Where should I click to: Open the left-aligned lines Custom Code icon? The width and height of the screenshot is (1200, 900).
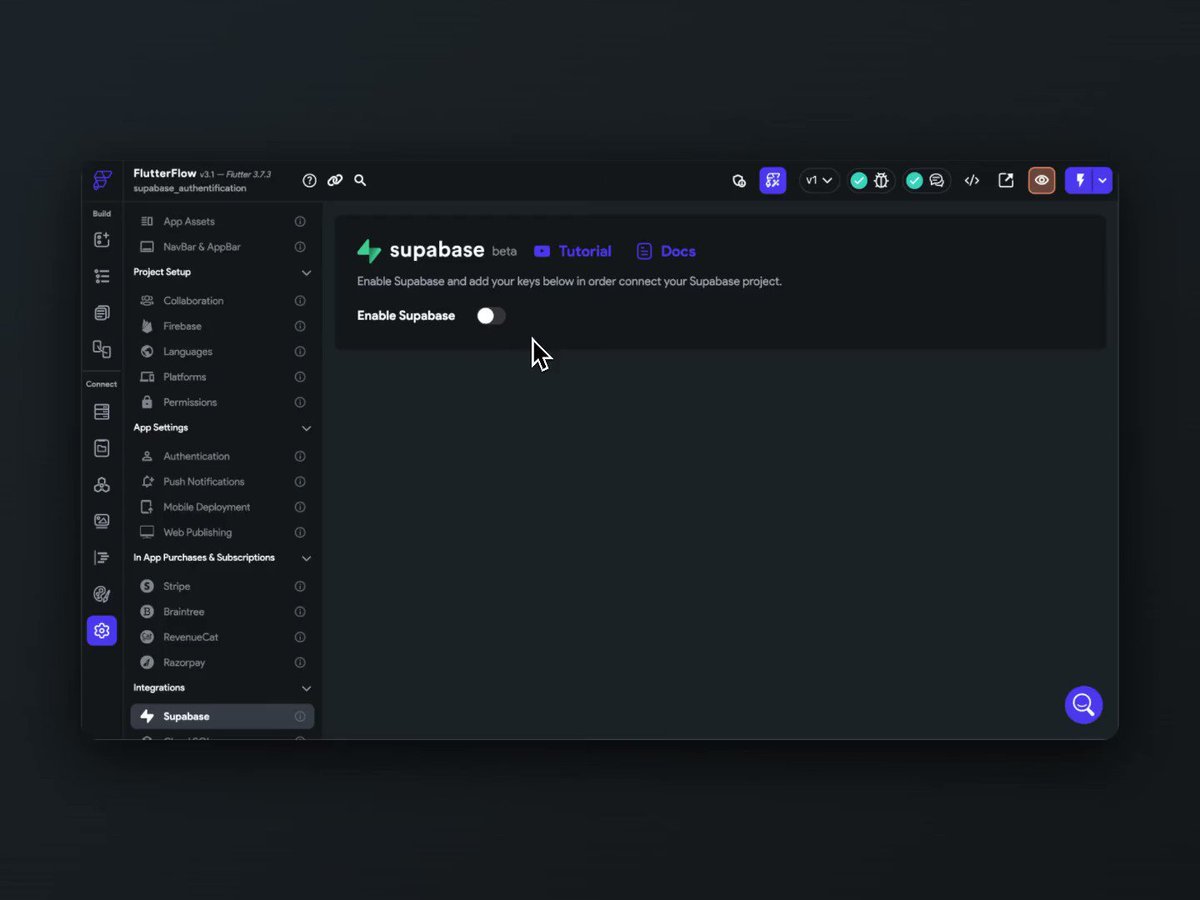[x=102, y=558]
